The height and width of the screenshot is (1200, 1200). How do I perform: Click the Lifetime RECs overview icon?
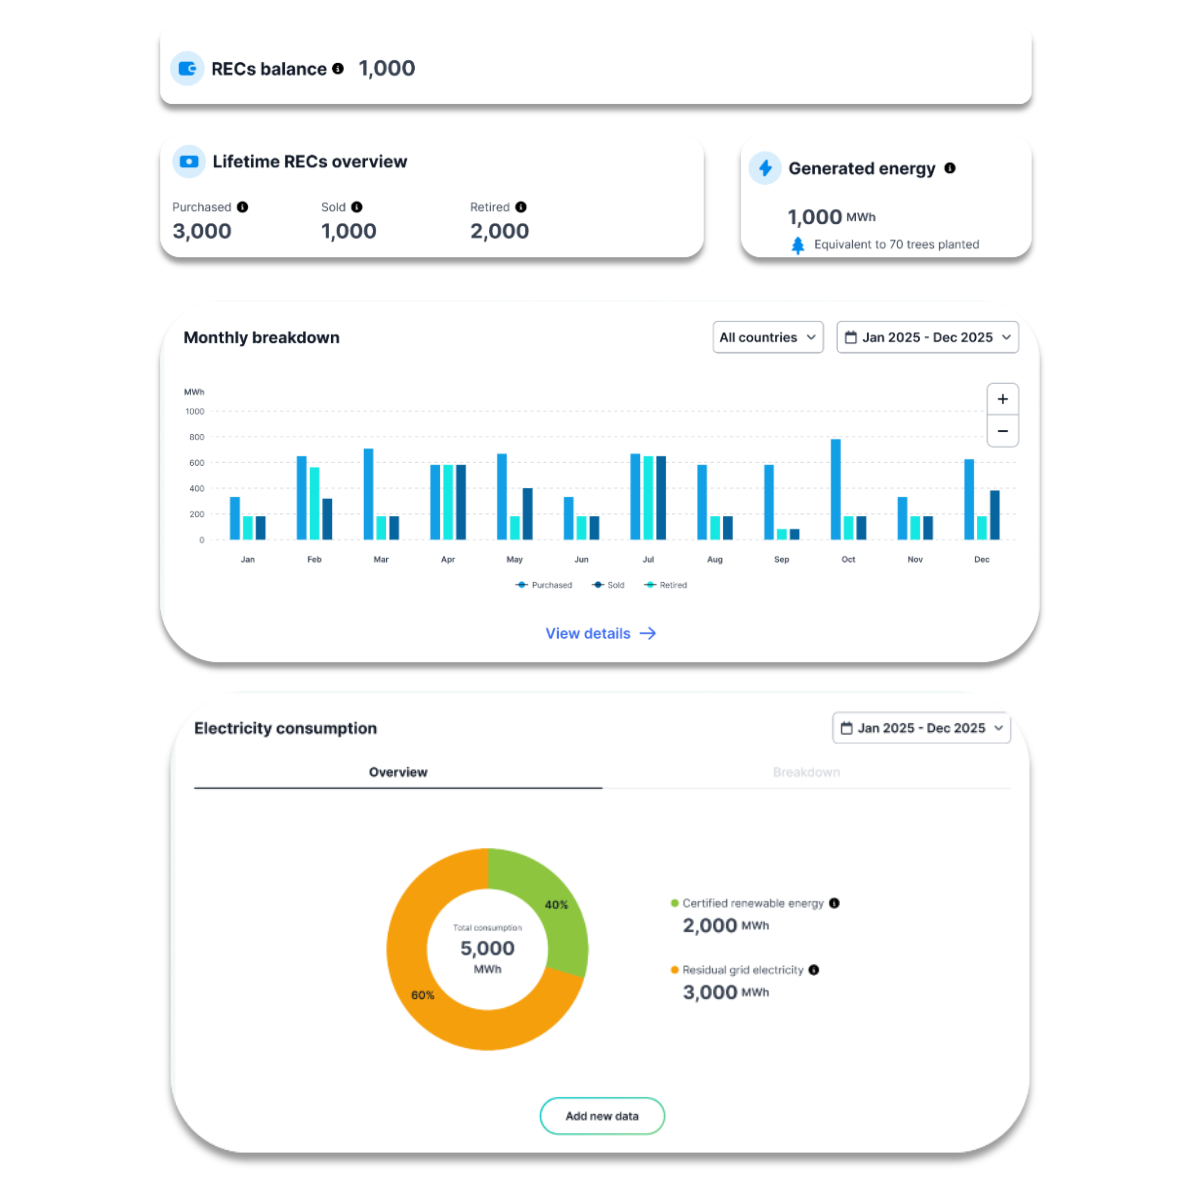188,162
